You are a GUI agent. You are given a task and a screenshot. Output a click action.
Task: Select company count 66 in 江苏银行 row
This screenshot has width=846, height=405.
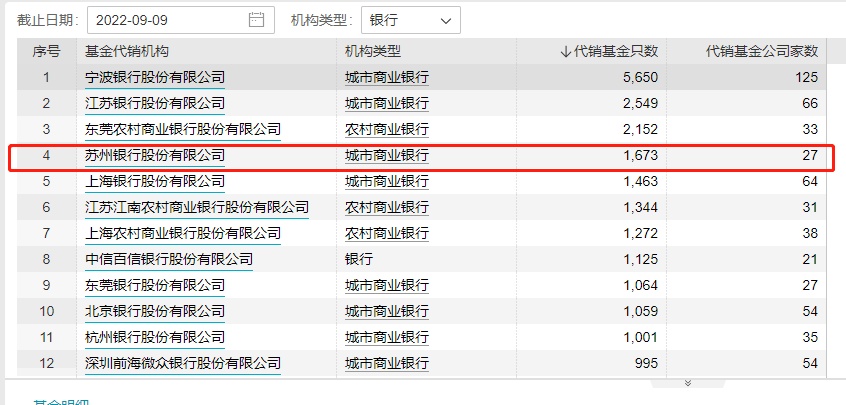tap(810, 104)
